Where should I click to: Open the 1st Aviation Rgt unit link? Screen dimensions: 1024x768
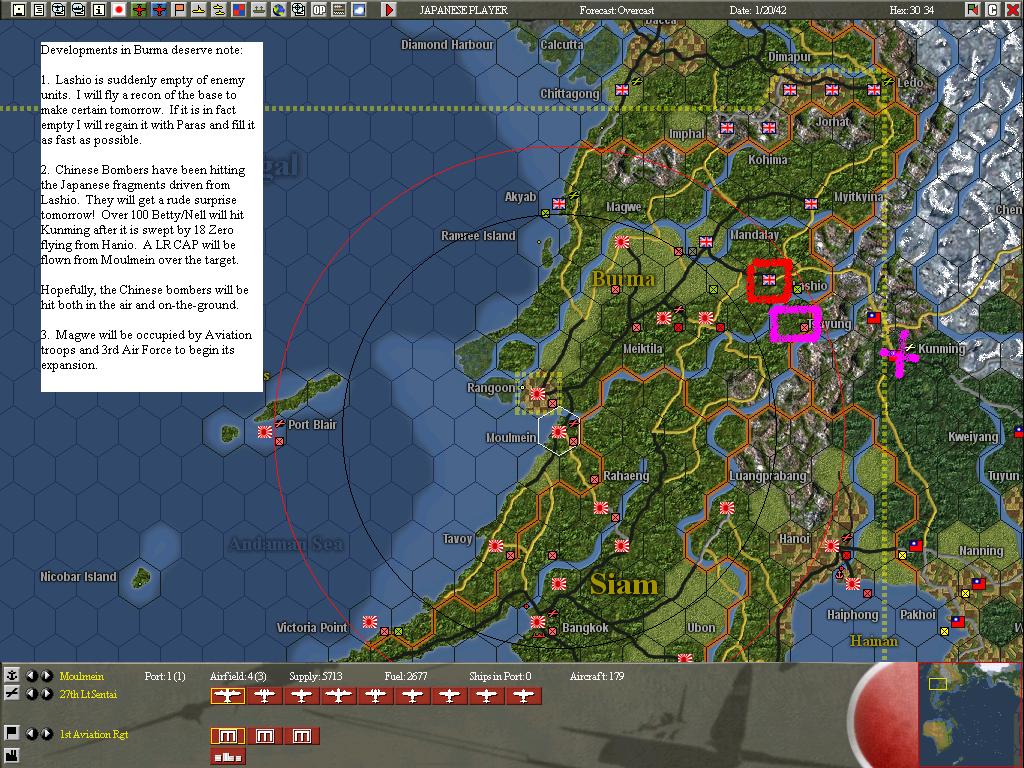click(x=94, y=734)
